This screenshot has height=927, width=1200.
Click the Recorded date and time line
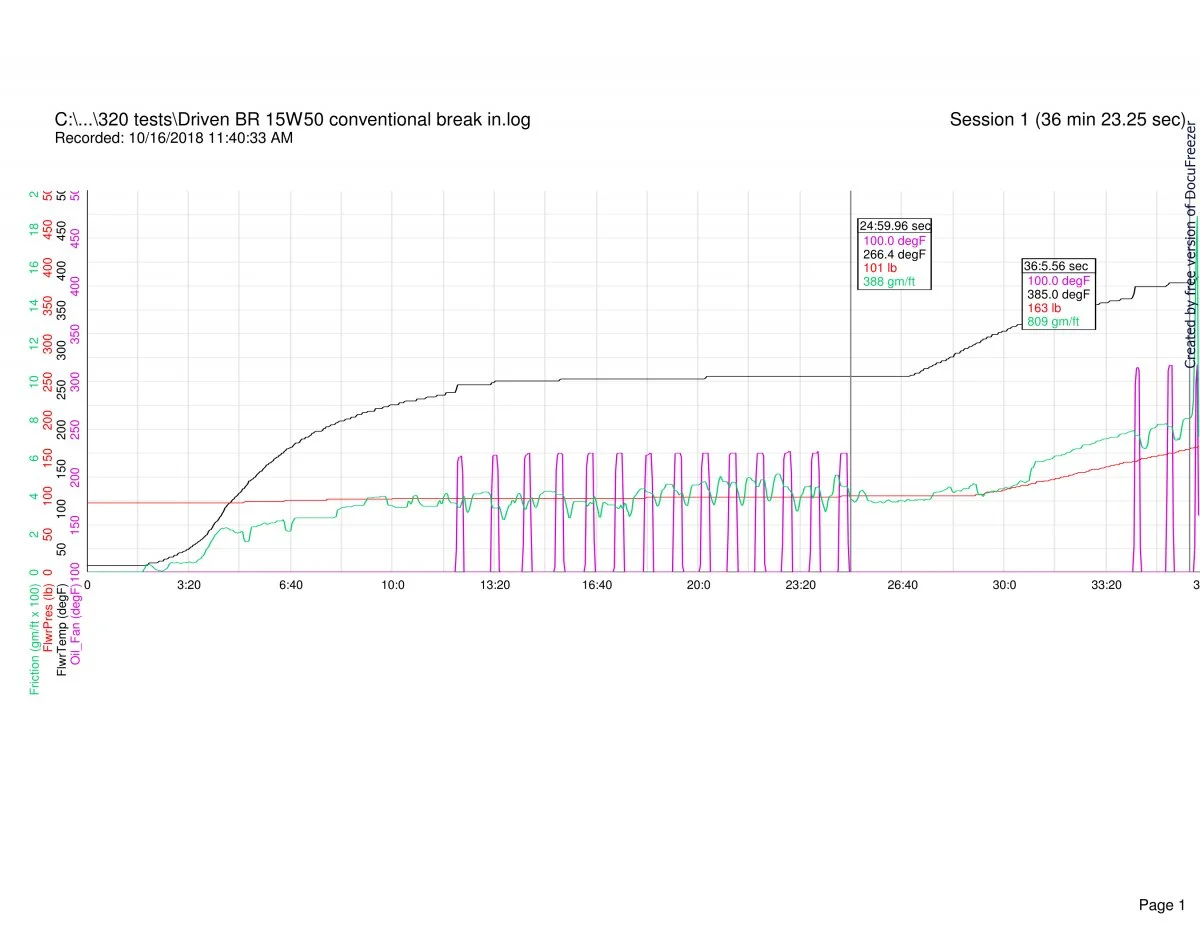coord(173,138)
